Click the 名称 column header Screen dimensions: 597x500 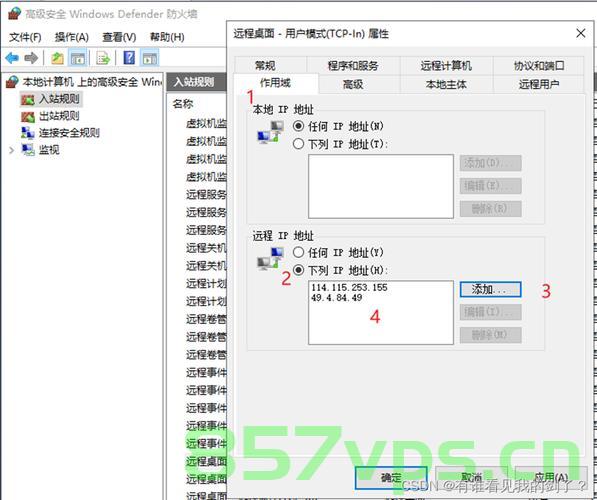pos(183,104)
